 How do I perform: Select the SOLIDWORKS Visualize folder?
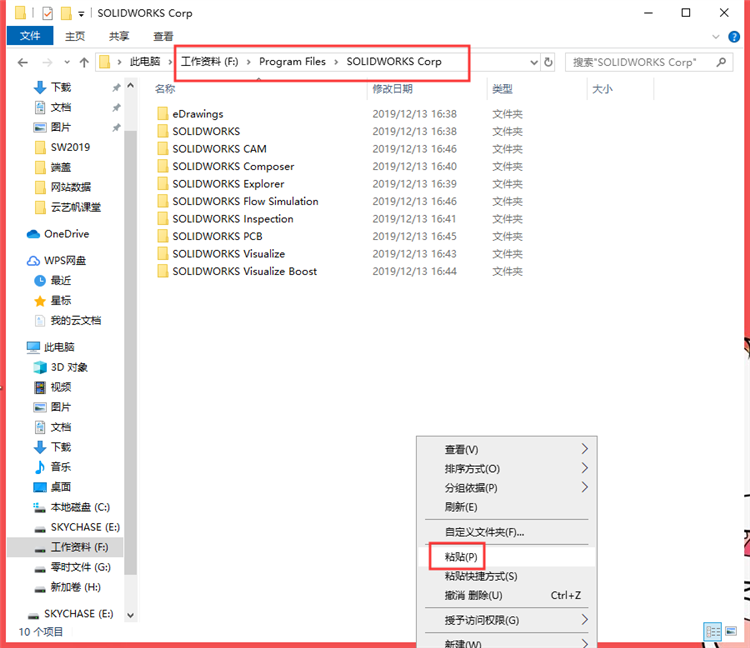[229, 254]
